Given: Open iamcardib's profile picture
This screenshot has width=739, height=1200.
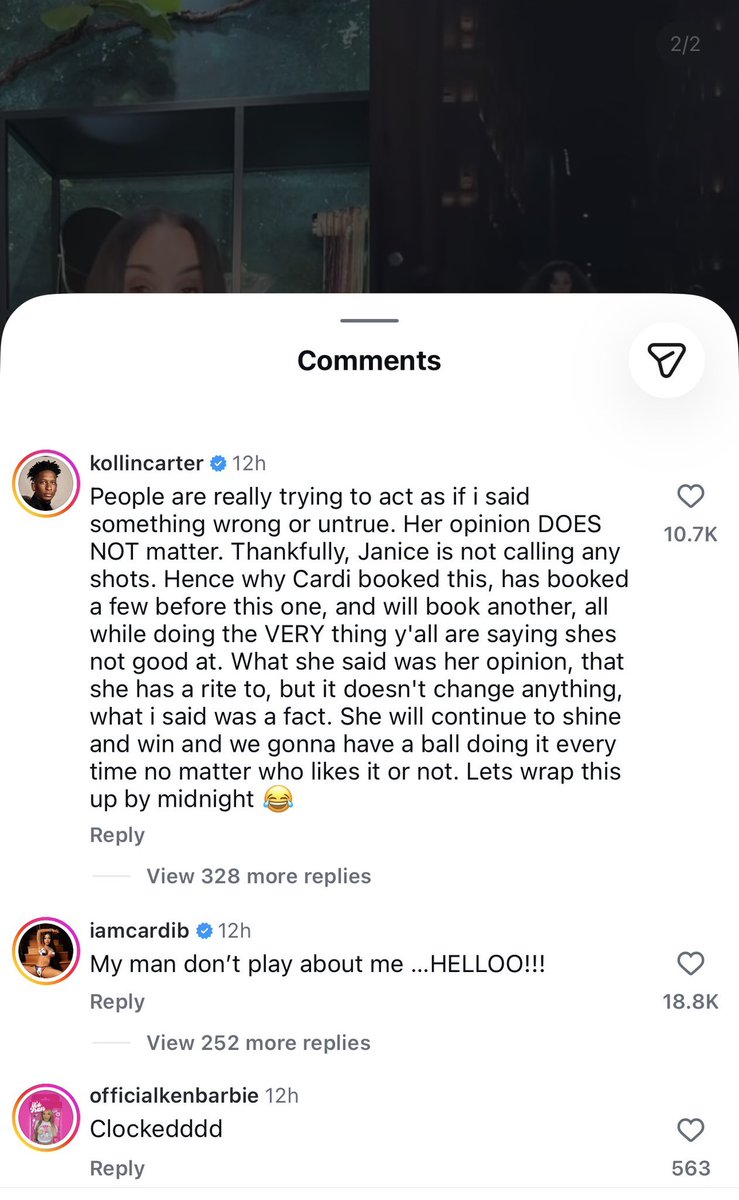Looking at the screenshot, I should pos(46,951).
